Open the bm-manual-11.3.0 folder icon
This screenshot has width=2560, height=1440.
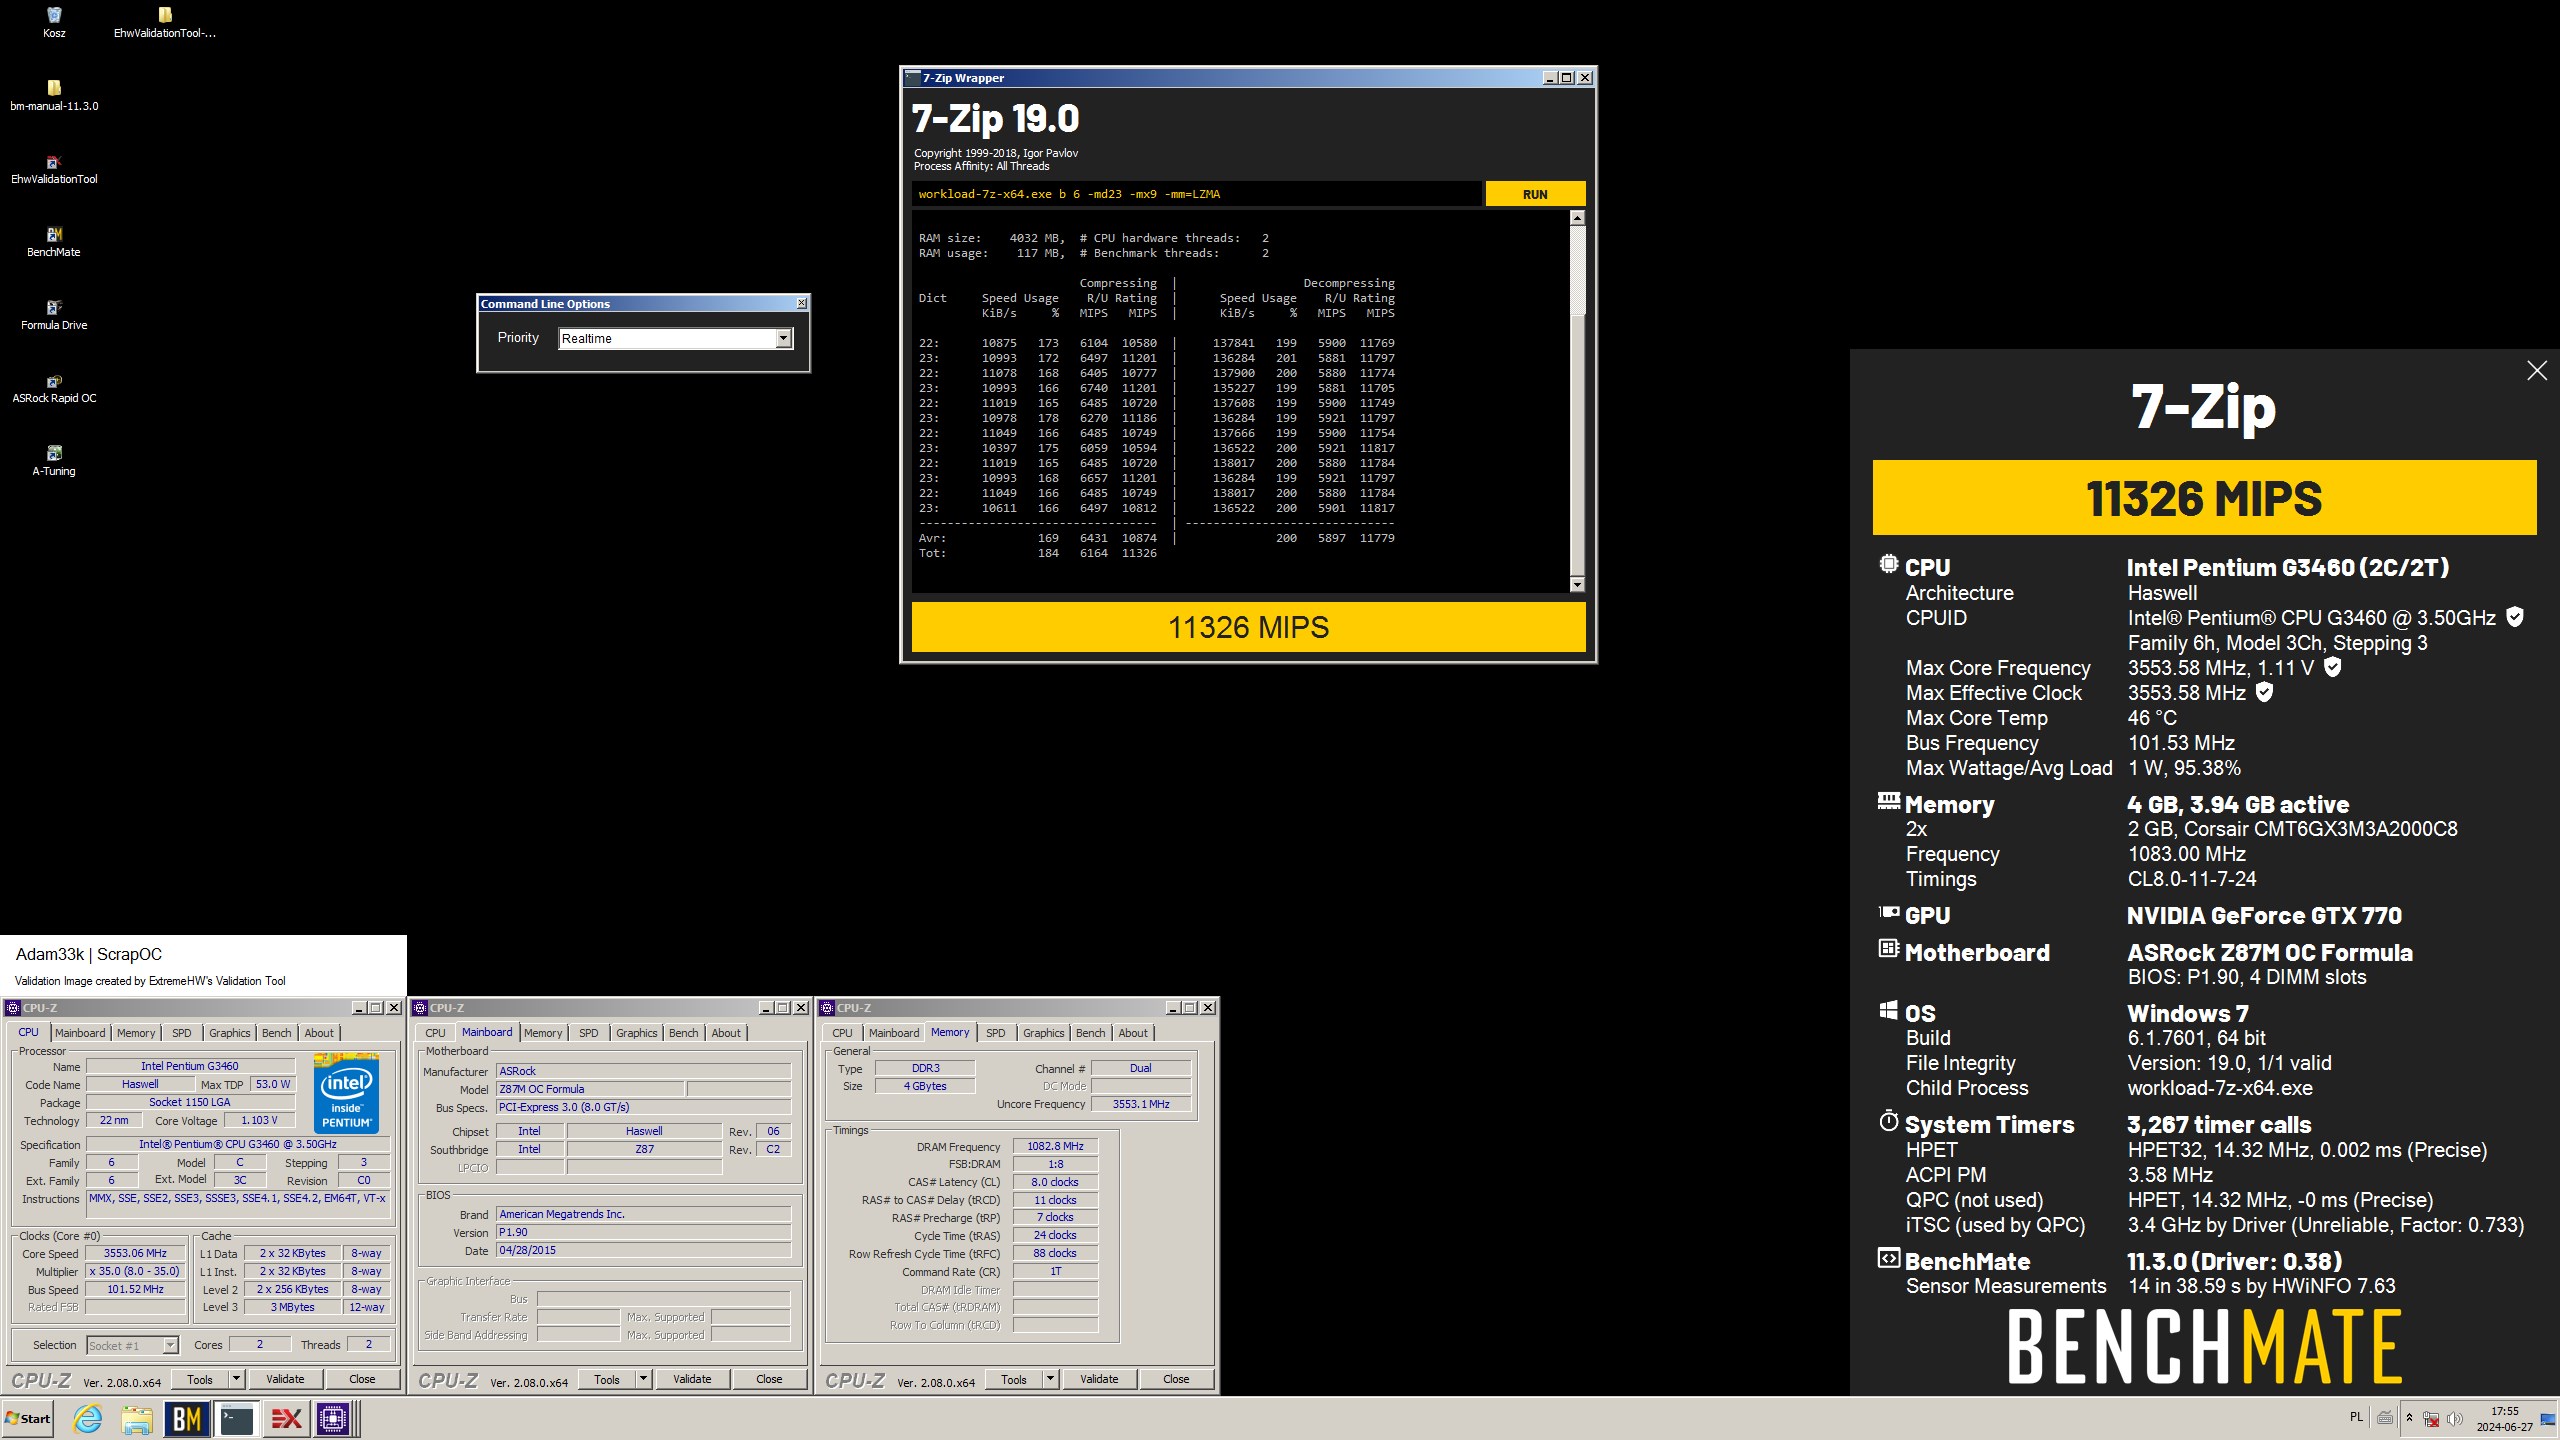click(x=54, y=95)
